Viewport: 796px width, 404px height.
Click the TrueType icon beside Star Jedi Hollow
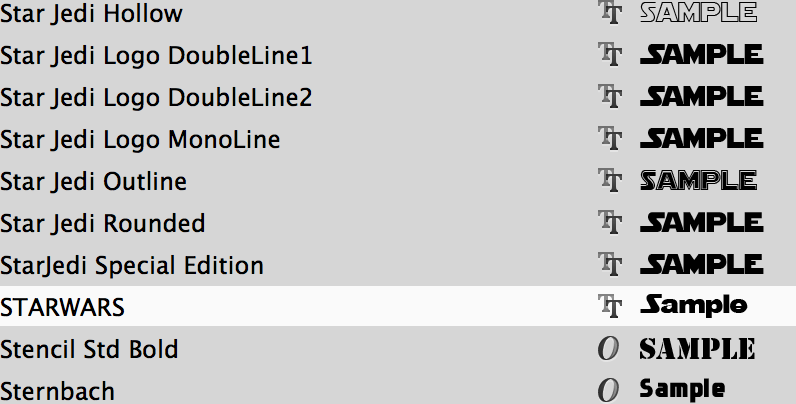coord(610,12)
